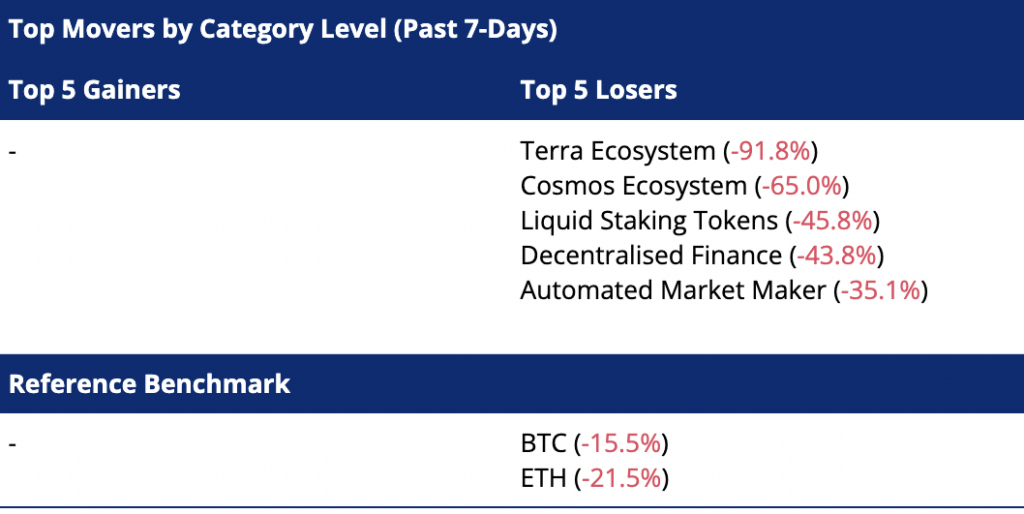Viewport: 1024px width, 514px height.
Task: Select the Top 5 Gainers column header
Action: [x=94, y=90]
